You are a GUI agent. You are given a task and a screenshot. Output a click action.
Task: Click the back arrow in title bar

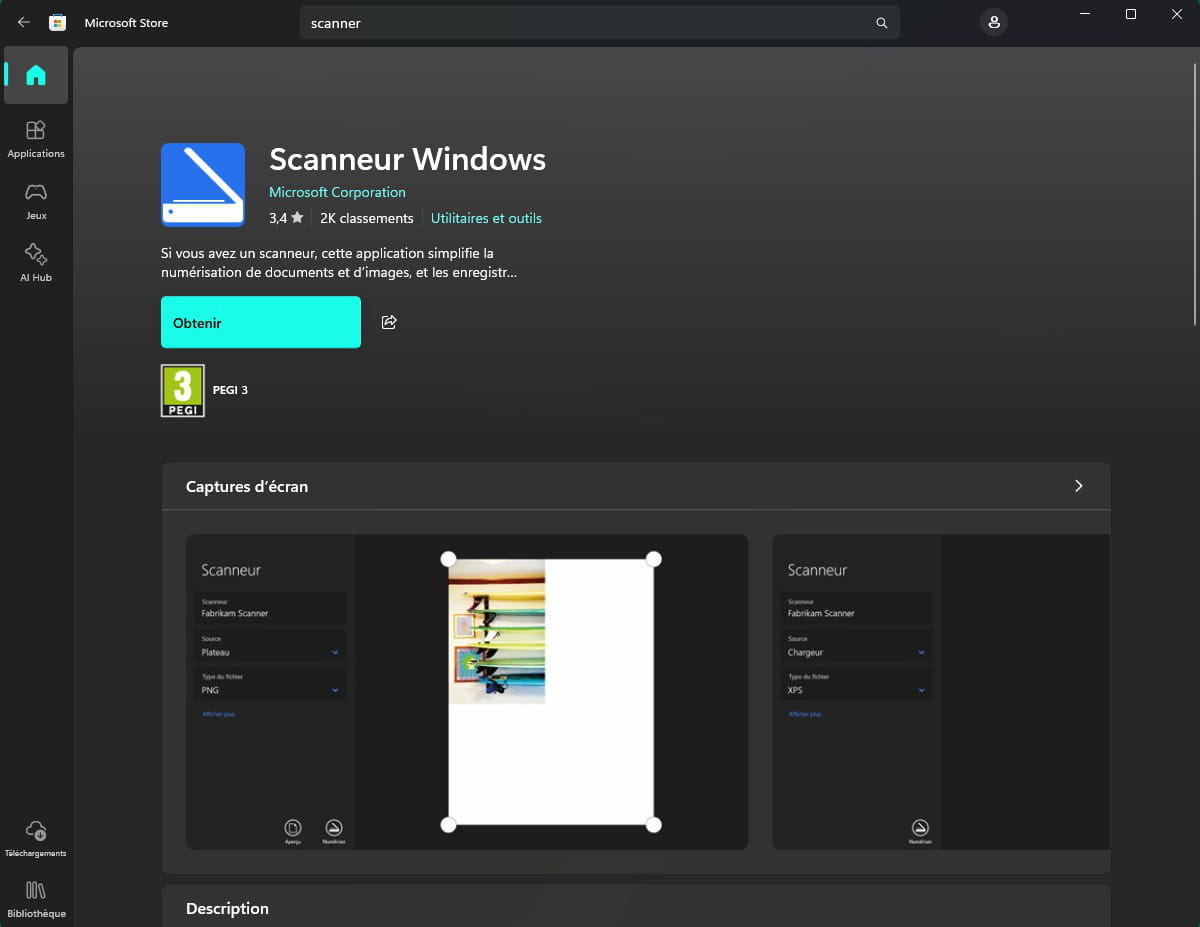click(x=24, y=22)
